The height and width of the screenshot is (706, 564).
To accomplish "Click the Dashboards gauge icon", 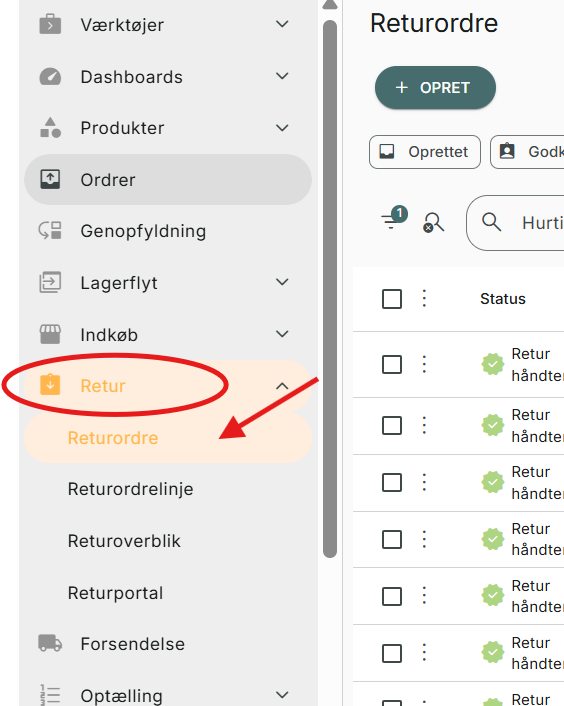I will [50, 77].
